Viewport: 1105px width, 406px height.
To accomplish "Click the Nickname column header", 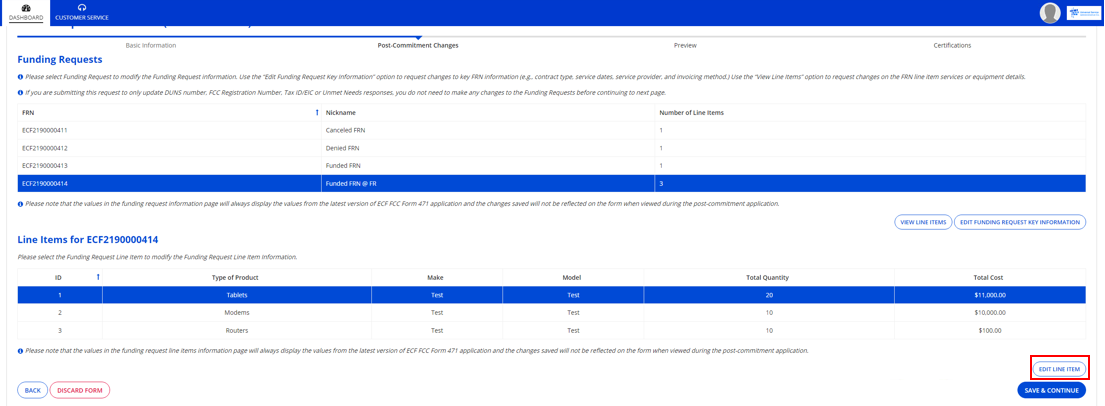I will [x=488, y=113].
